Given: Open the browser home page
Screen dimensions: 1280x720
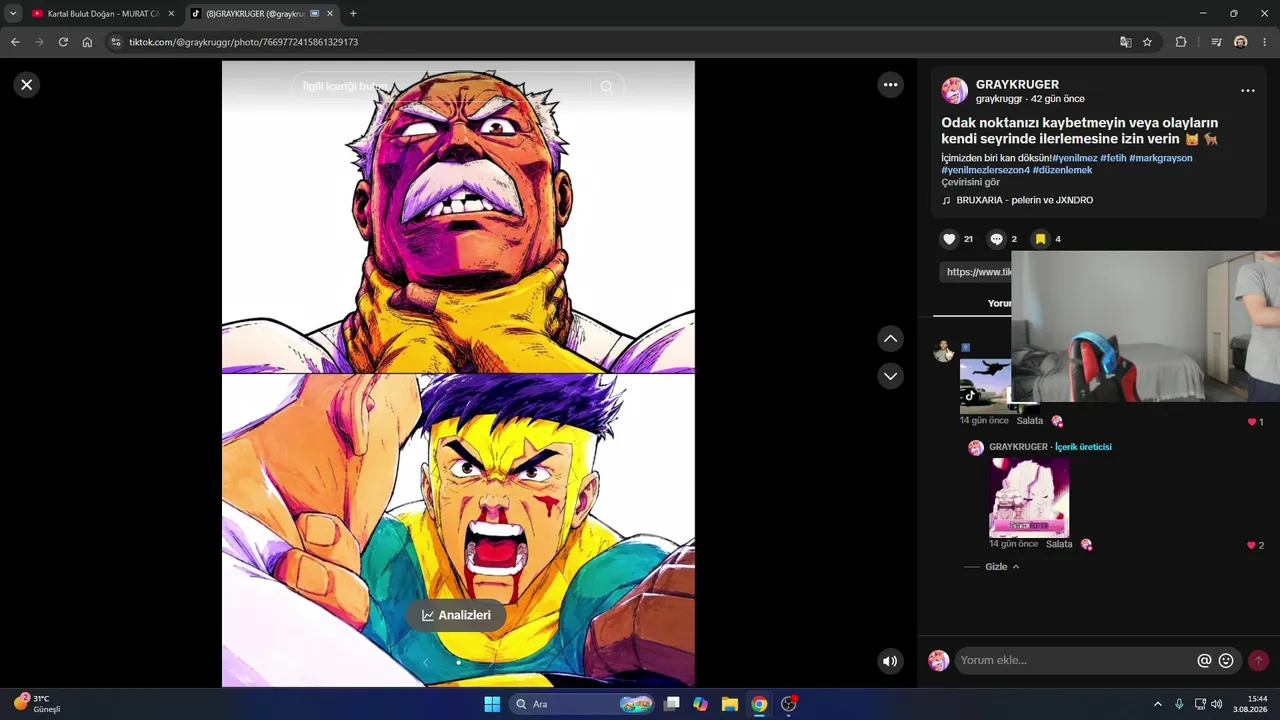Looking at the screenshot, I should pyautogui.click(x=87, y=42).
